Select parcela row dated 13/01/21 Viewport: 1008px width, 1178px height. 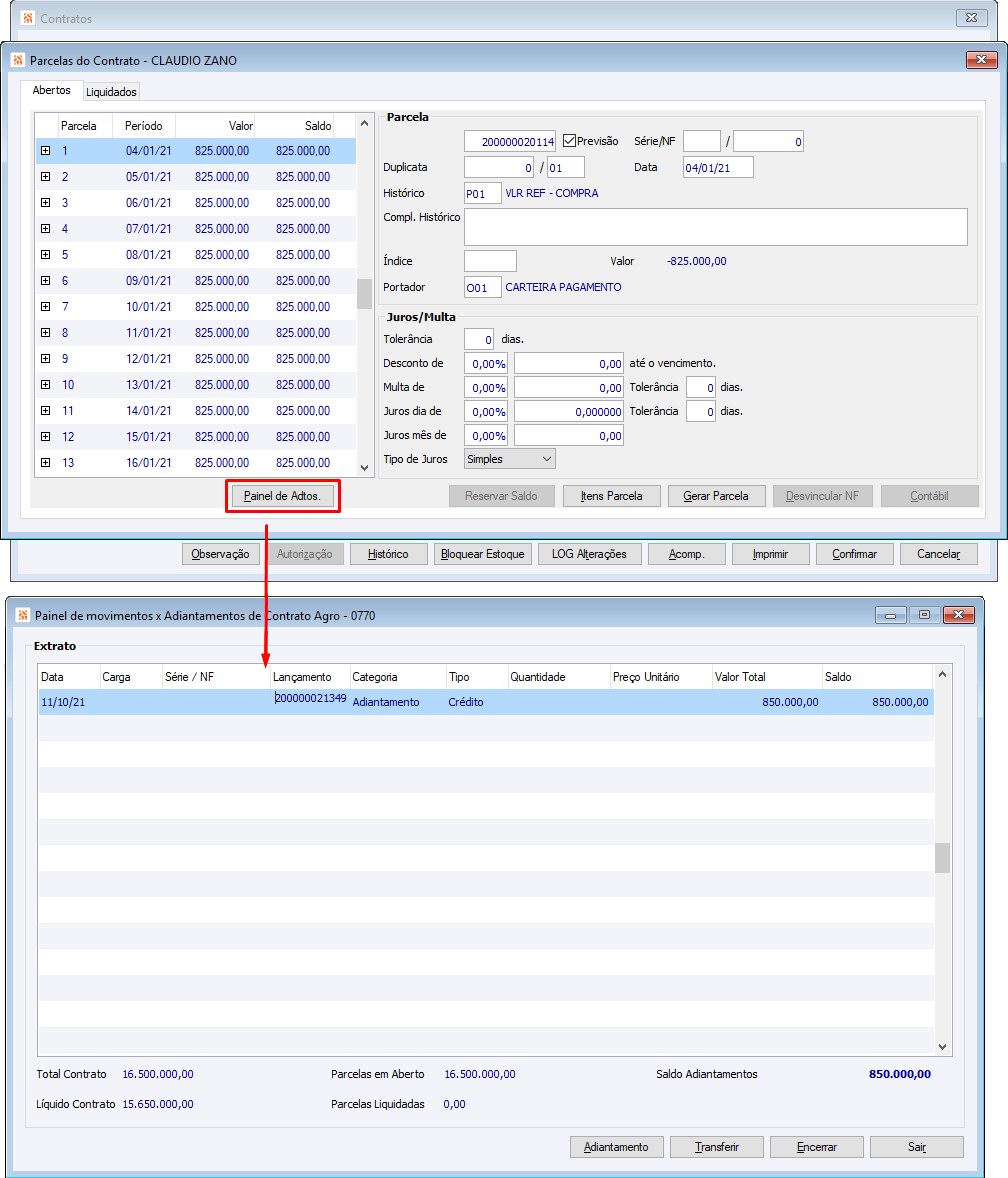click(x=196, y=385)
